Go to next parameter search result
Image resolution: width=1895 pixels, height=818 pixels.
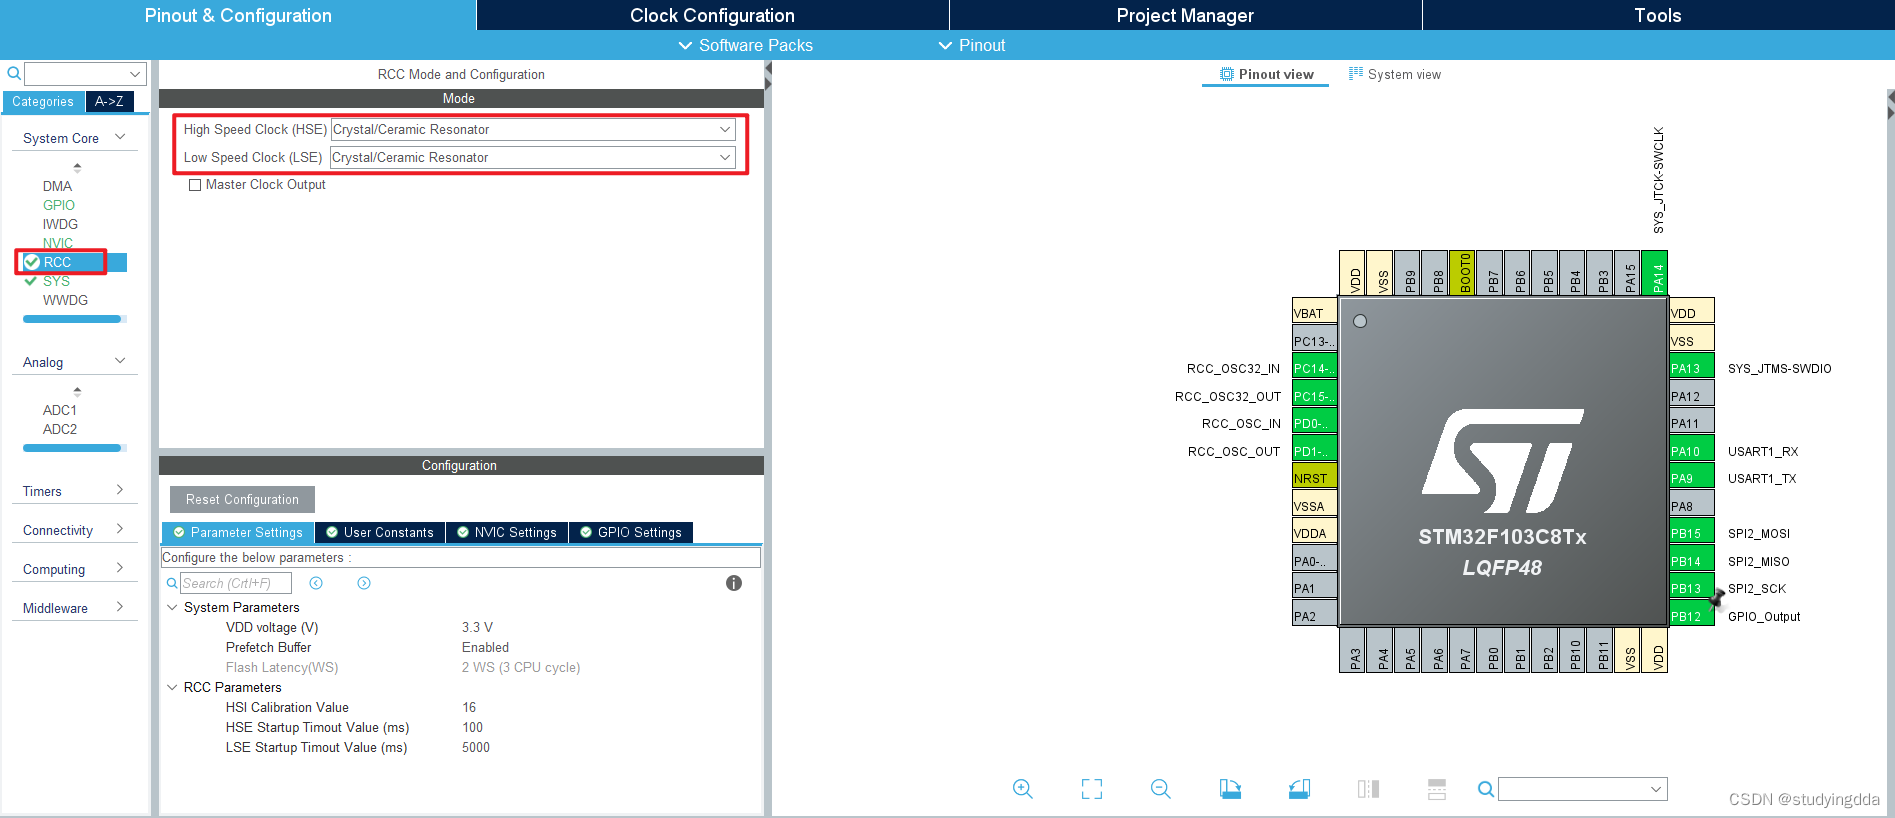tap(364, 583)
